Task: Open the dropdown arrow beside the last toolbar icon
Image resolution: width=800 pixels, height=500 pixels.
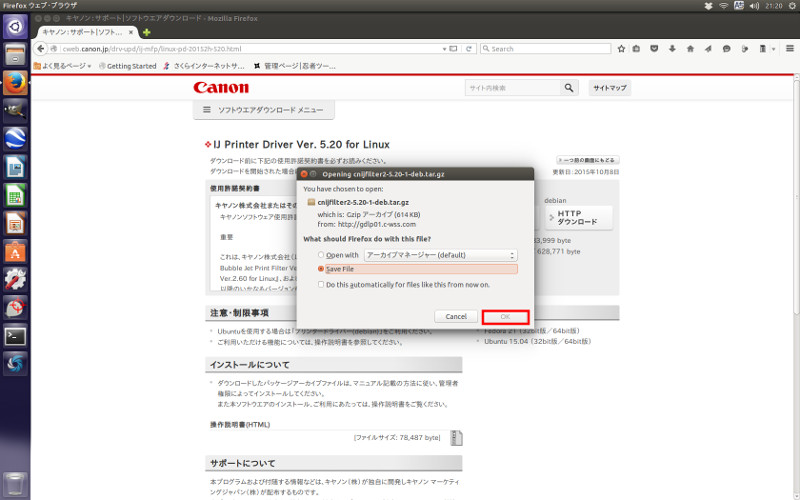Action: [773, 49]
